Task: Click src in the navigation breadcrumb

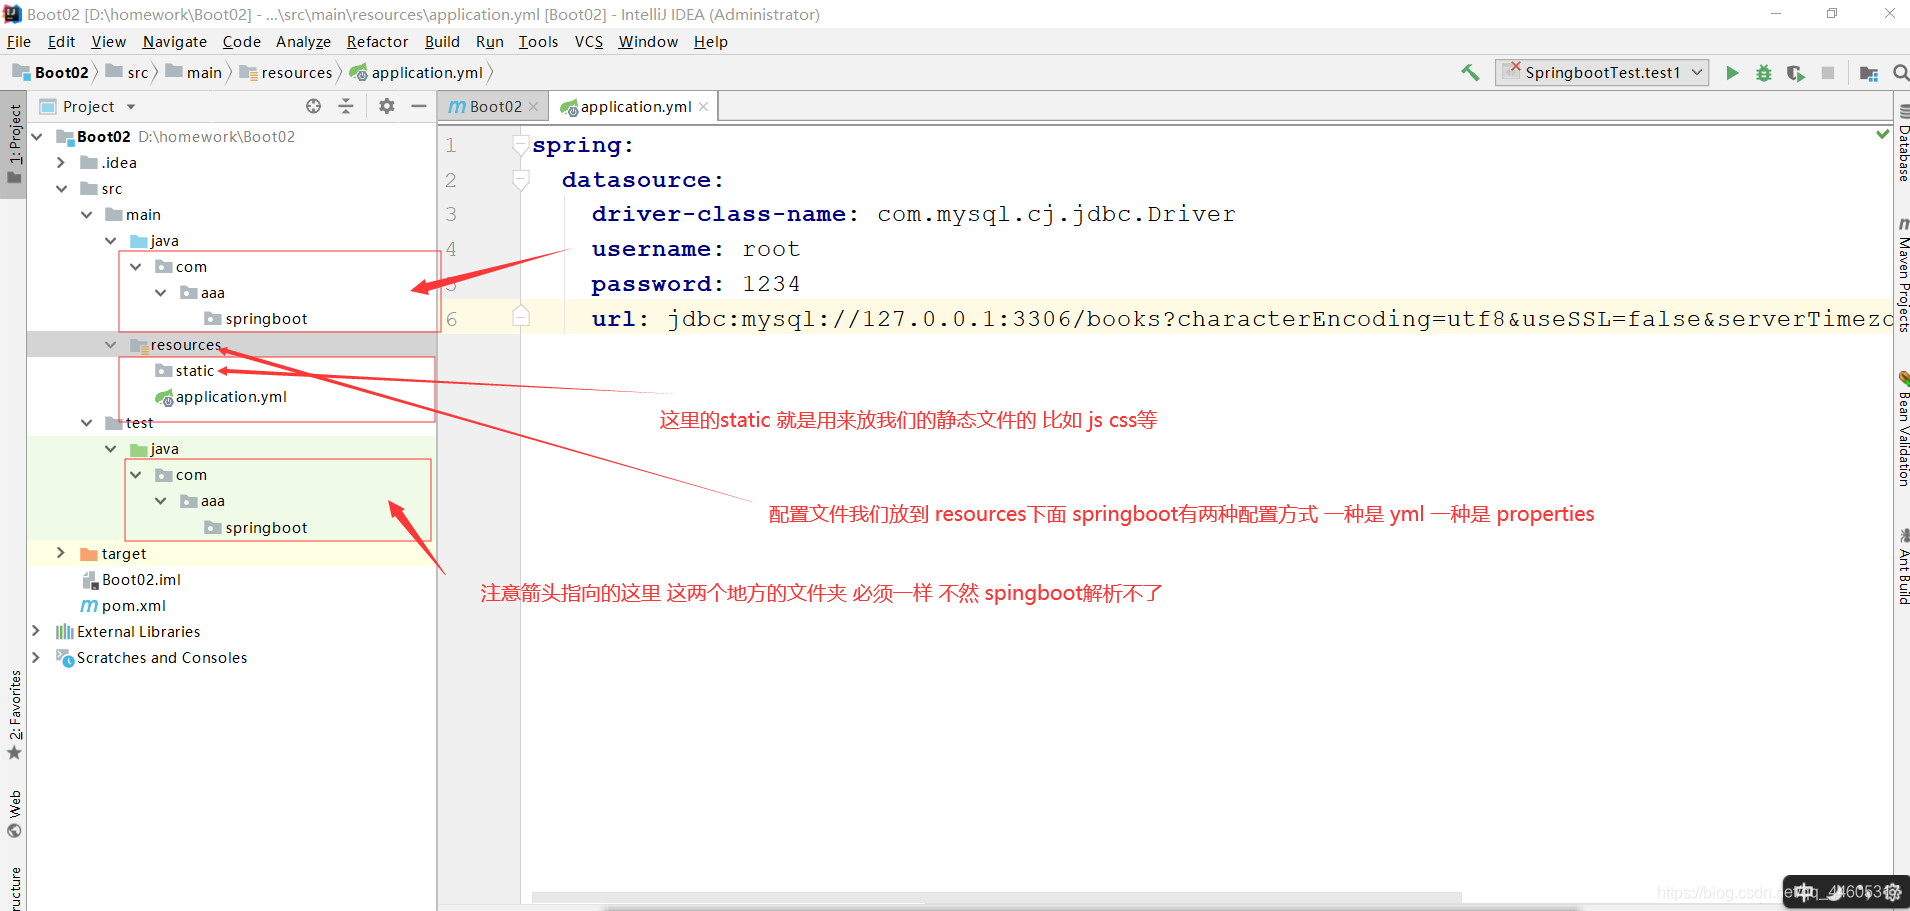Action: point(127,72)
